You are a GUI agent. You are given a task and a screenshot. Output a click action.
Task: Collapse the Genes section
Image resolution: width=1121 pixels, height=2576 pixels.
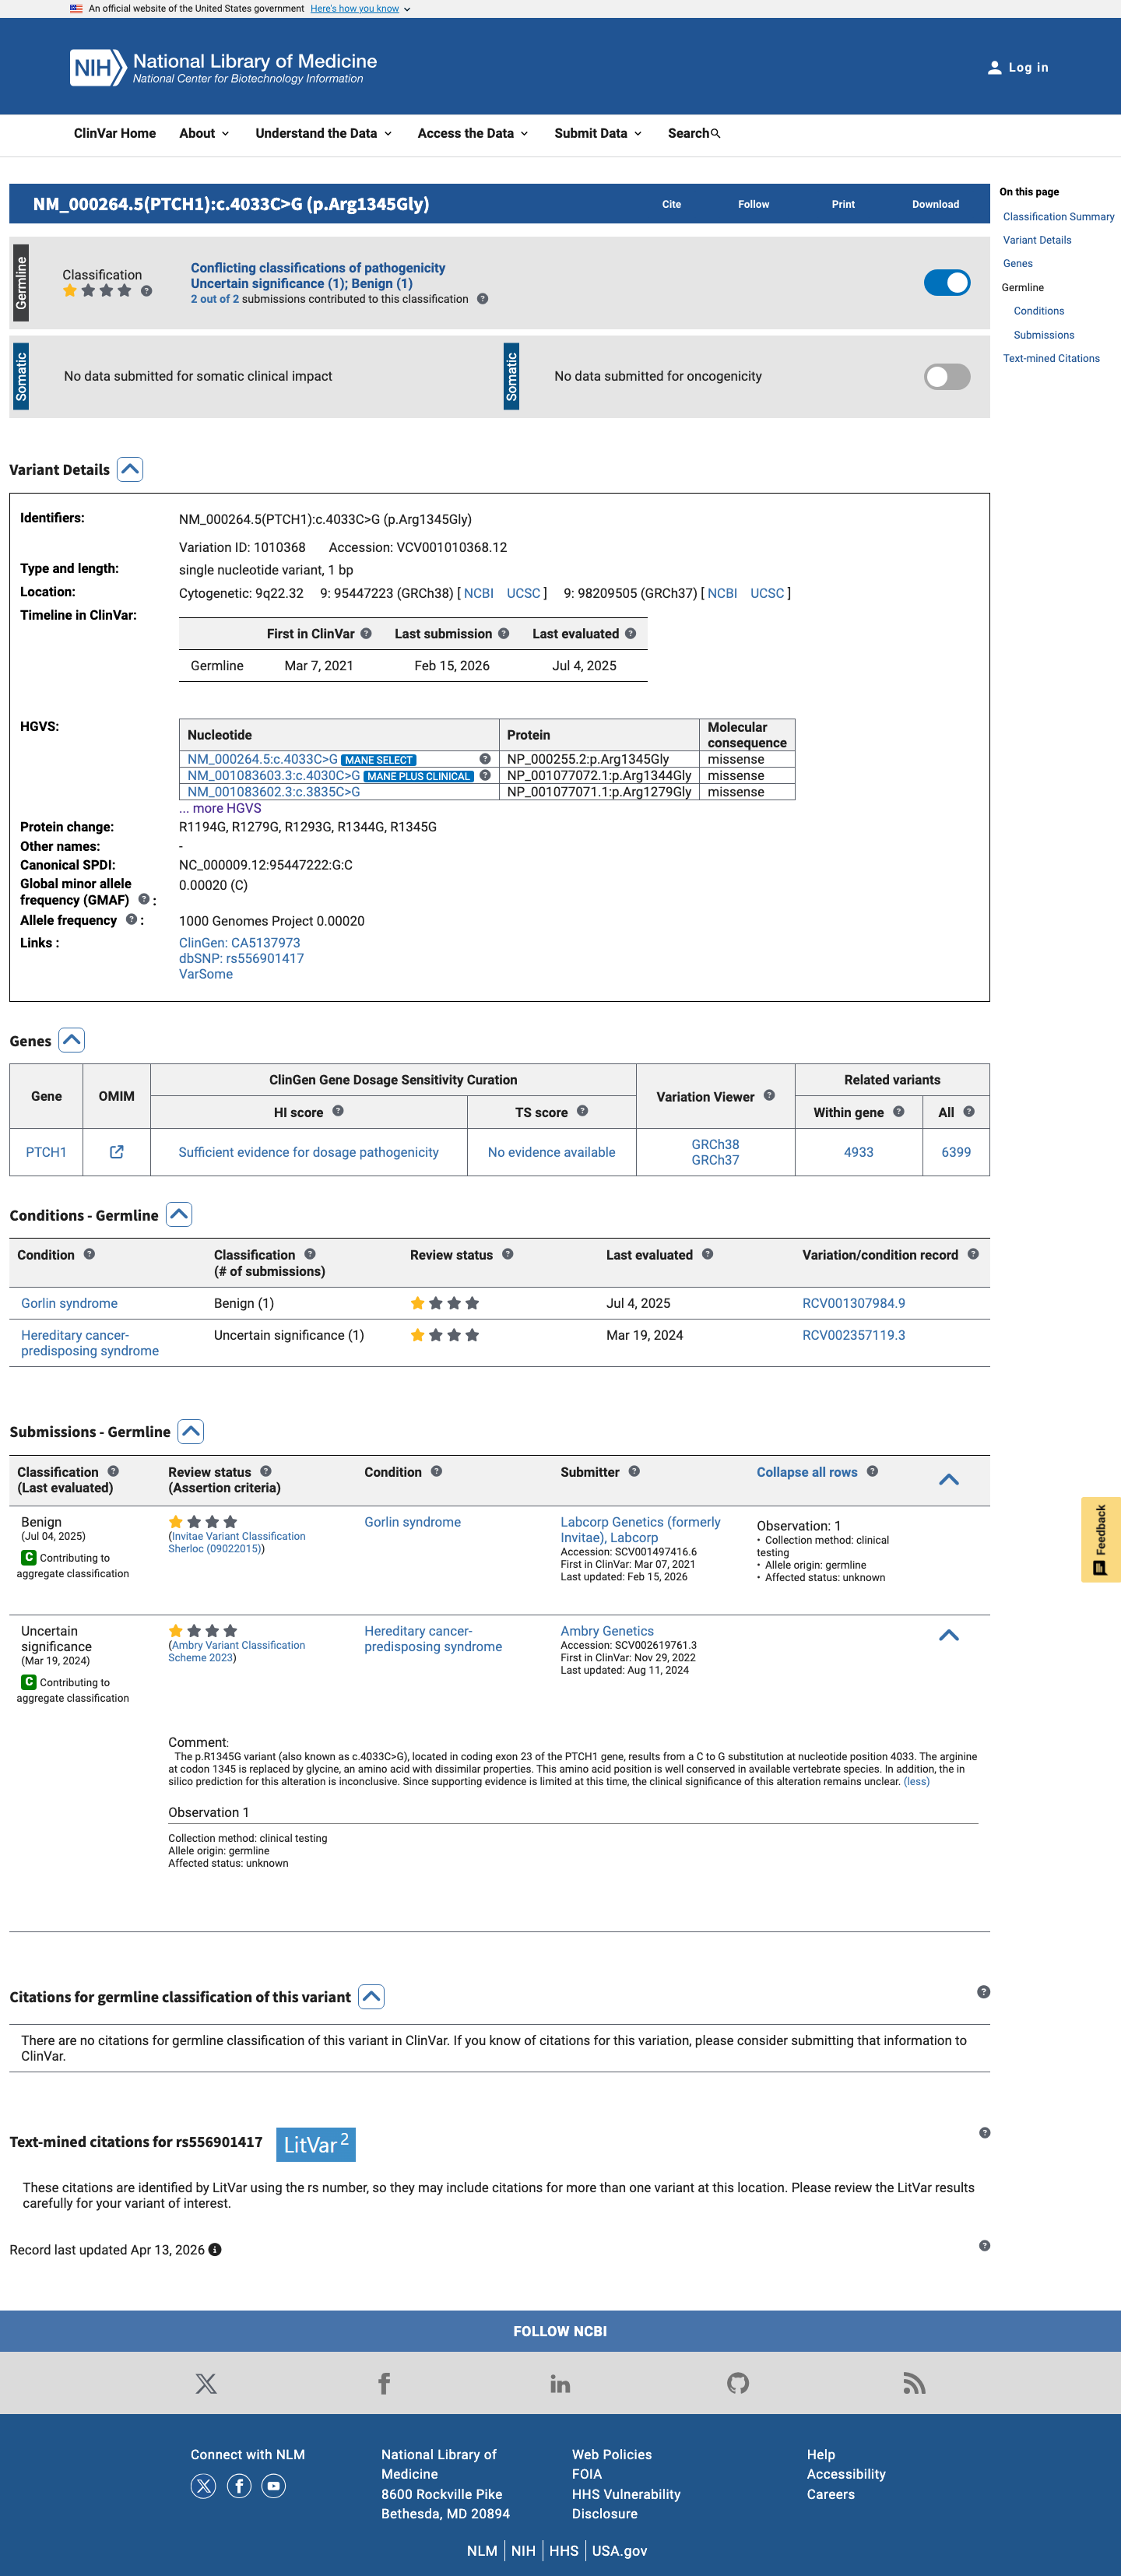(72, 1041)
